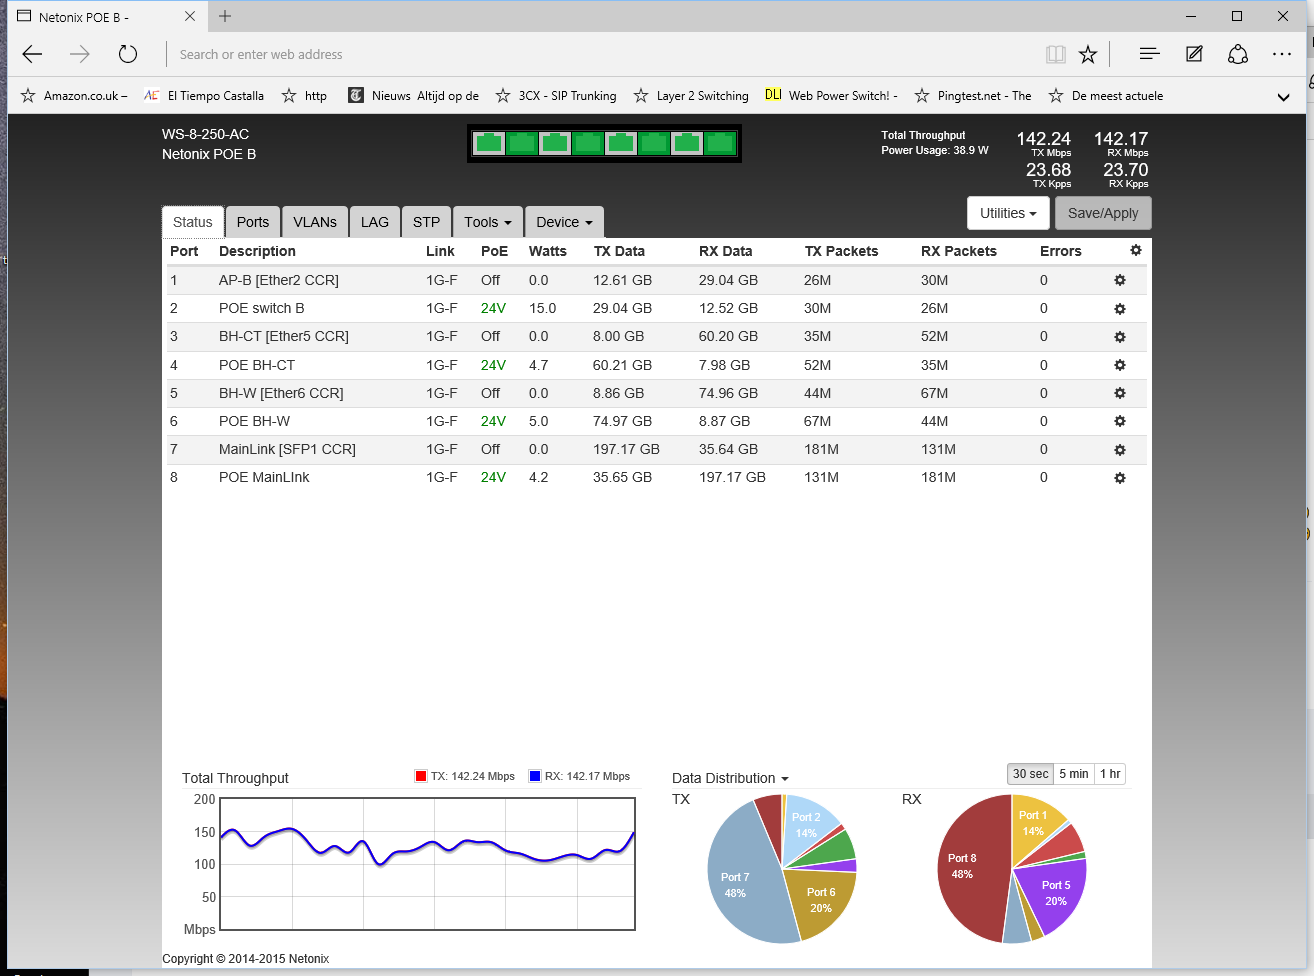The width and height of the screenshot is (1314, 976).
Task: Refresh the page
Action: (127, 54)
